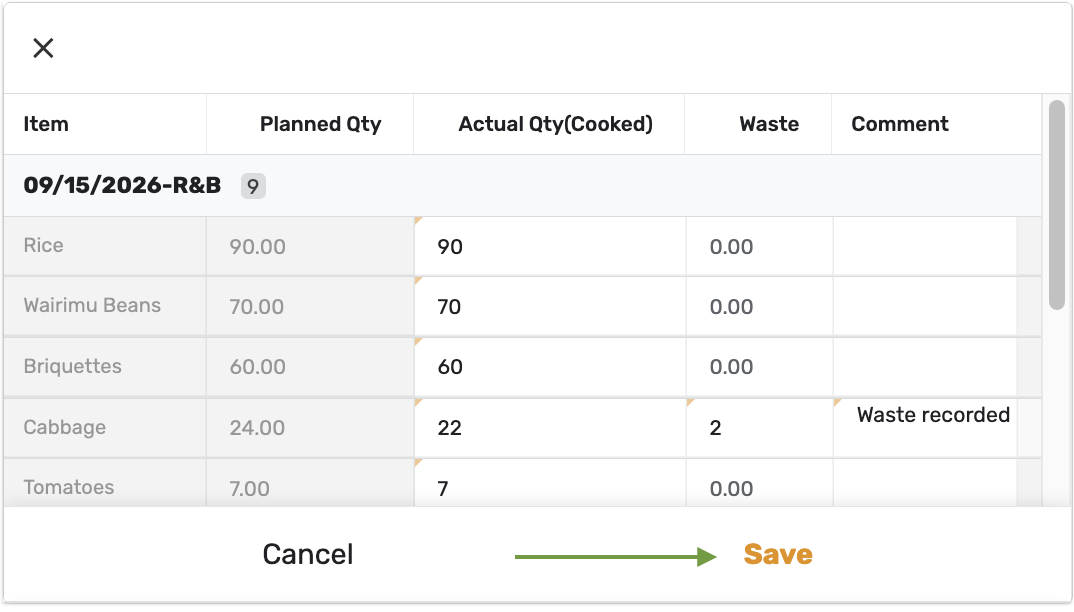Image resolution: width=1074 pixels, height=612 pixels.
Task: Click Tomatoes planned quantity 7.00
Action: pos(310,483)
